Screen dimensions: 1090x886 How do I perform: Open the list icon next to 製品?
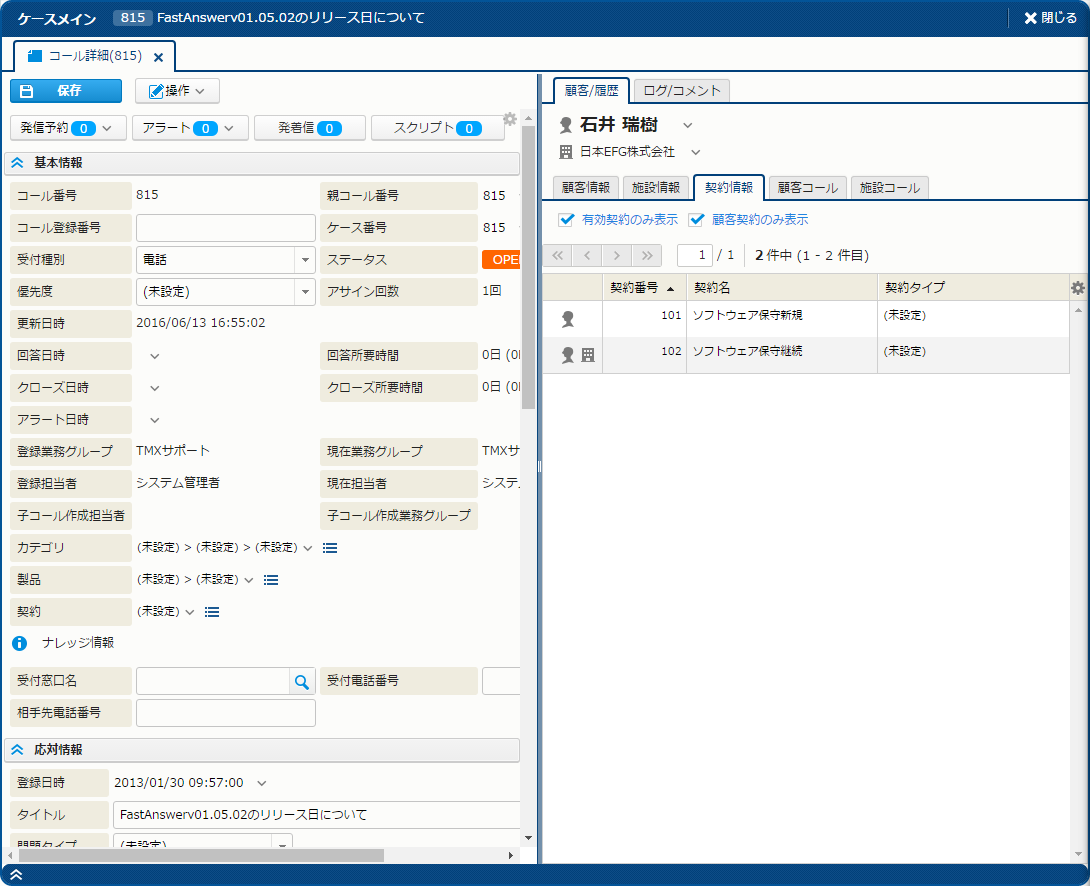271,580
